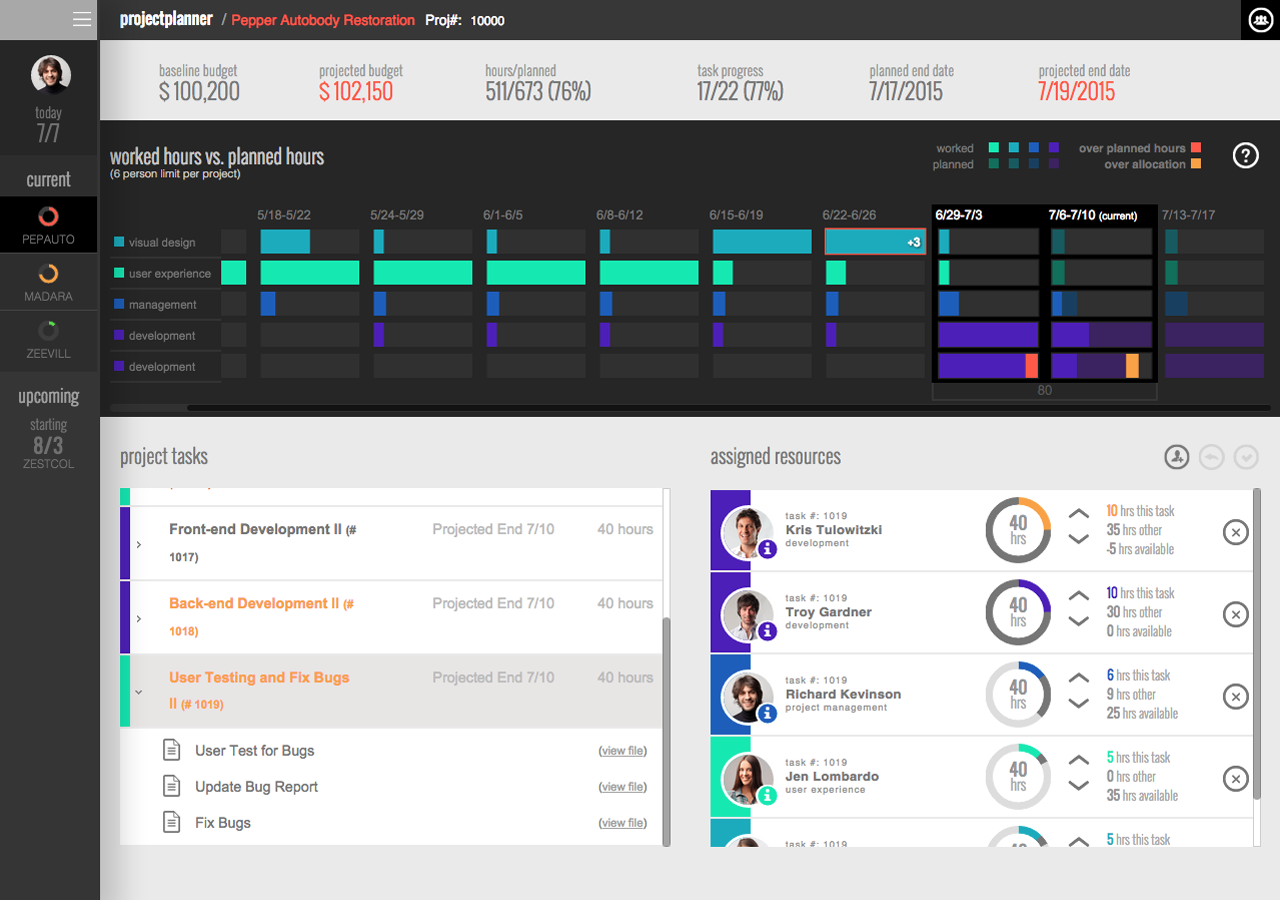The height and width of the screenshot is (900, 1280).
Task: Increase Richard Kevinson's task hours
Action: click(x=1078, y=678)
